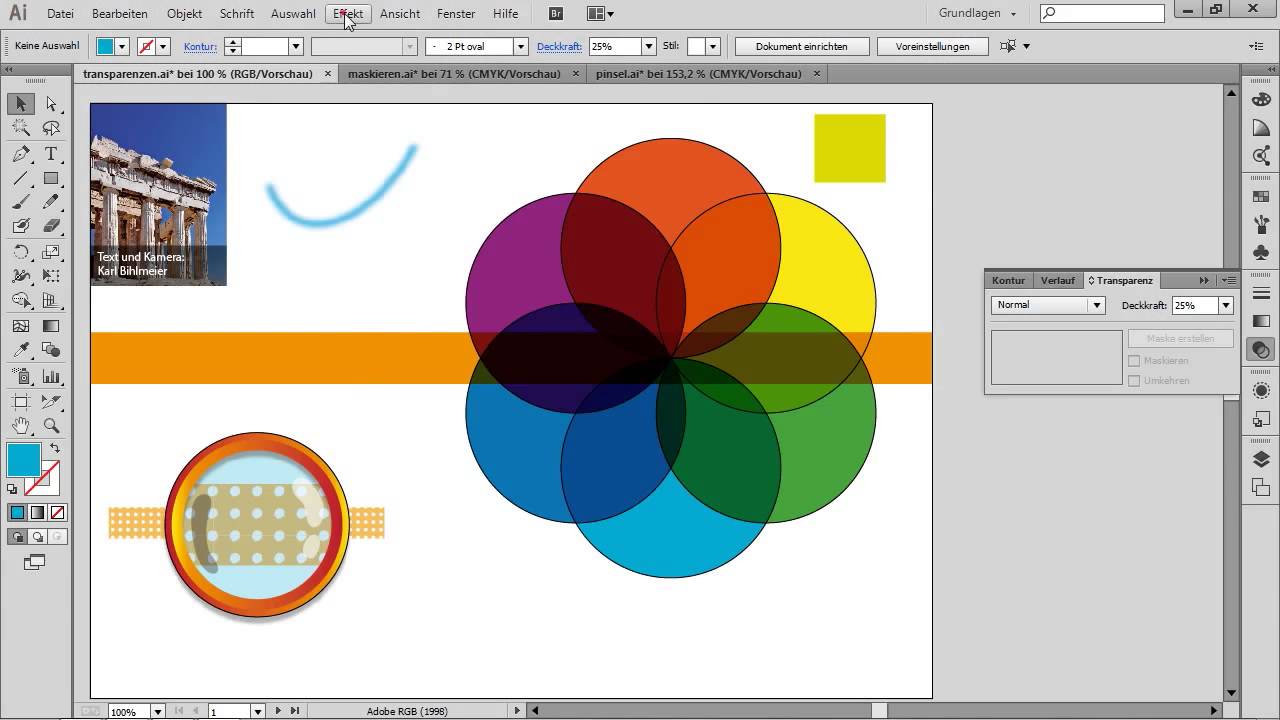Image resolution: width=1280 pixels, height=720 pixels.
Task: Open the Objekt menu
Action: click(x=184, y=14)
